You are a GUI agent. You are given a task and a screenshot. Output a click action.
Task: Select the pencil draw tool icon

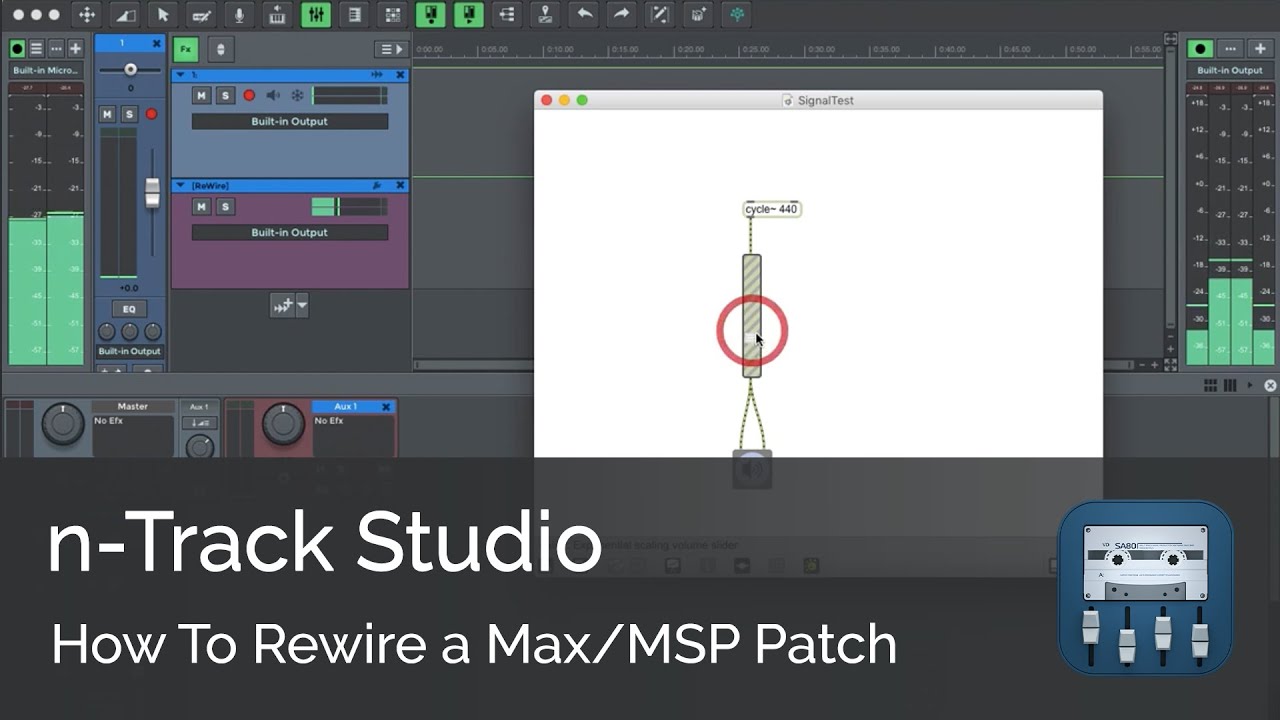click(x=200, y=15)
